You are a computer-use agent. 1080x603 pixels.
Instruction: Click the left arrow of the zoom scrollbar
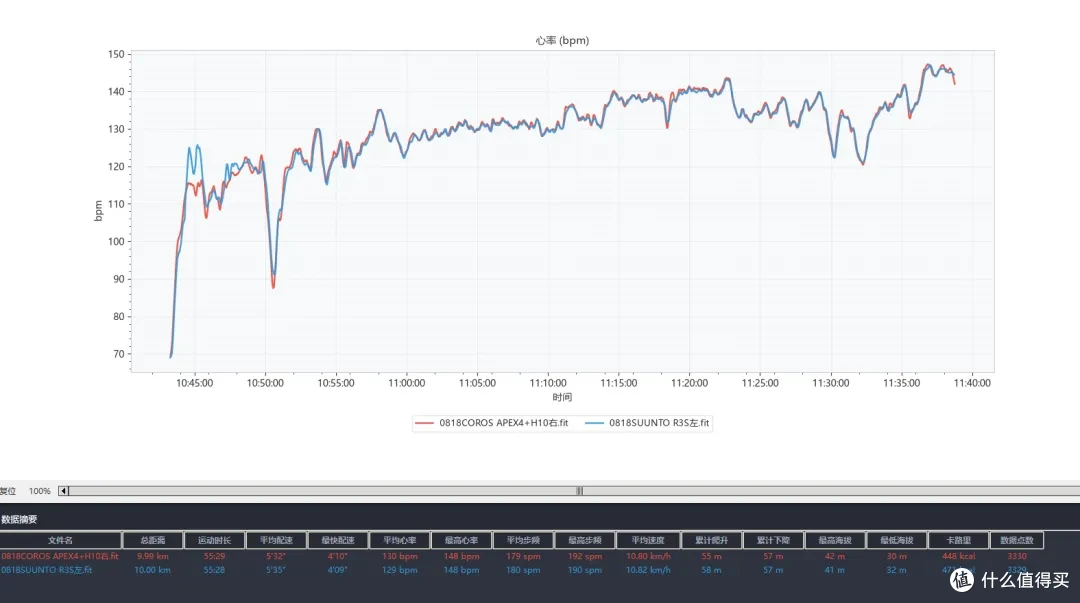click(63, 491)
